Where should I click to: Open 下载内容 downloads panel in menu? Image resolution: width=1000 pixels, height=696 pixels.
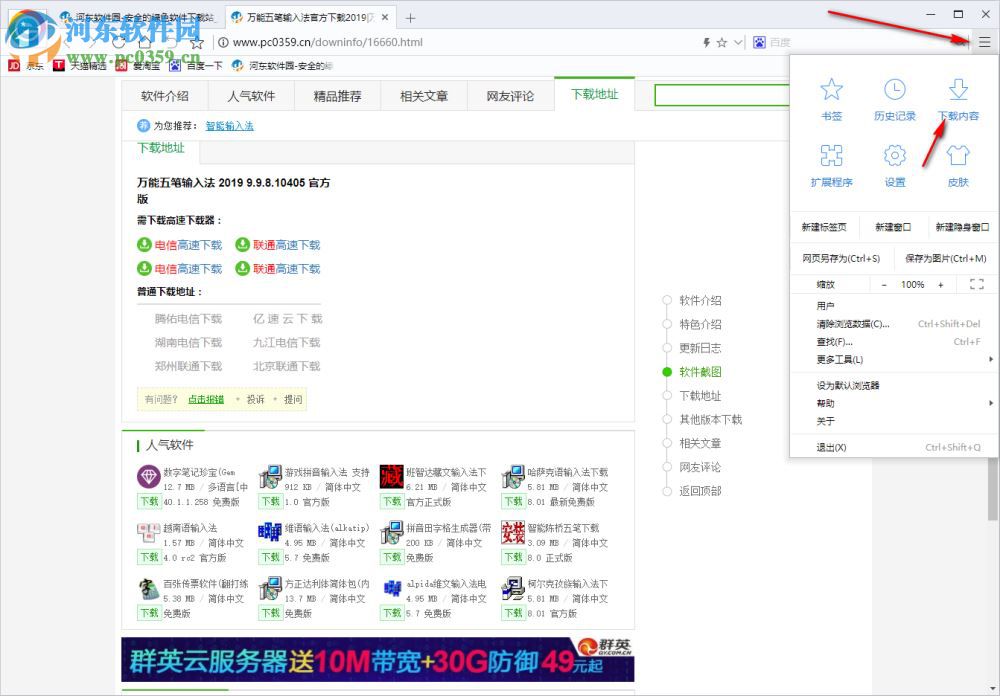tap(957, 97)
